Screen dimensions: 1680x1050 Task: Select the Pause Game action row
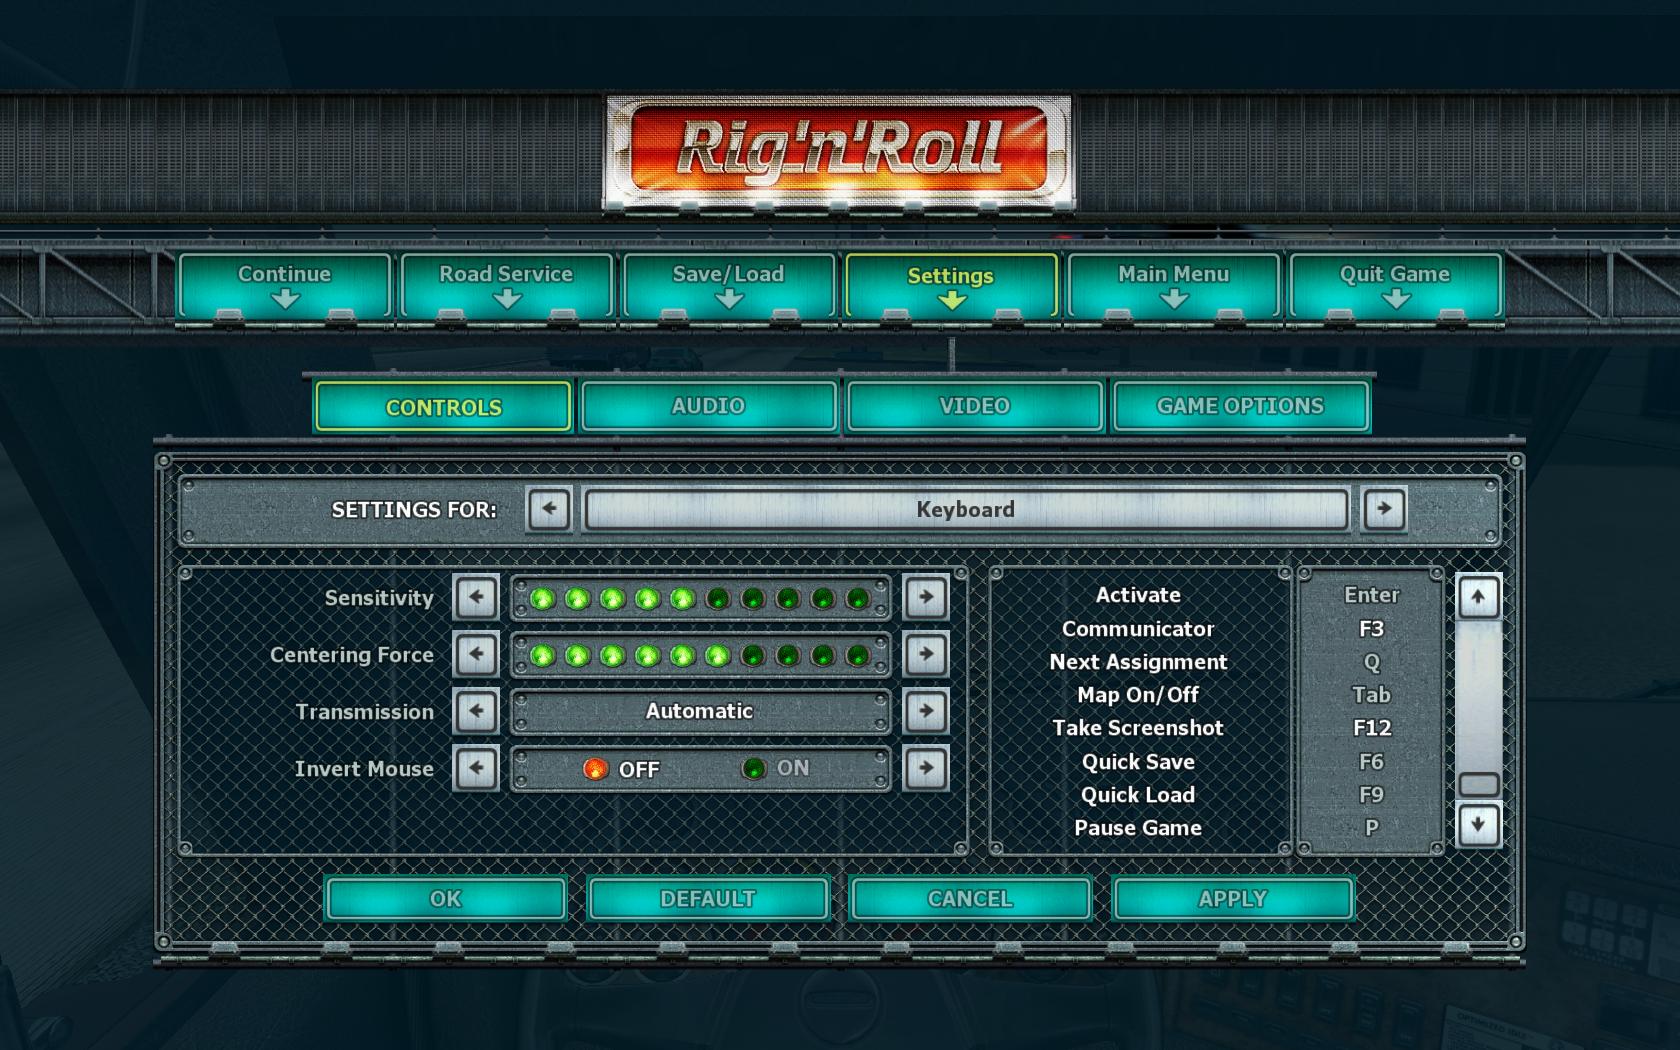1138,828
